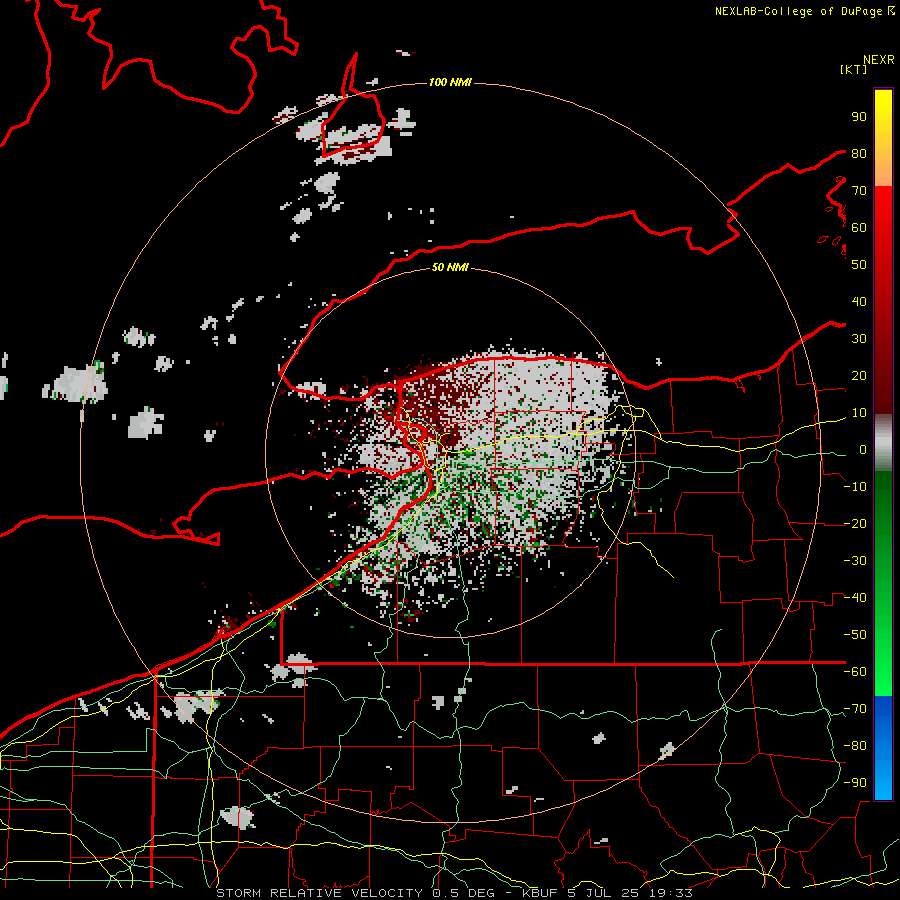This screenshot has height=900, width=900.
Task: Click the Storm Relative Velocity KBUF caption
Action: pos(454,893)
